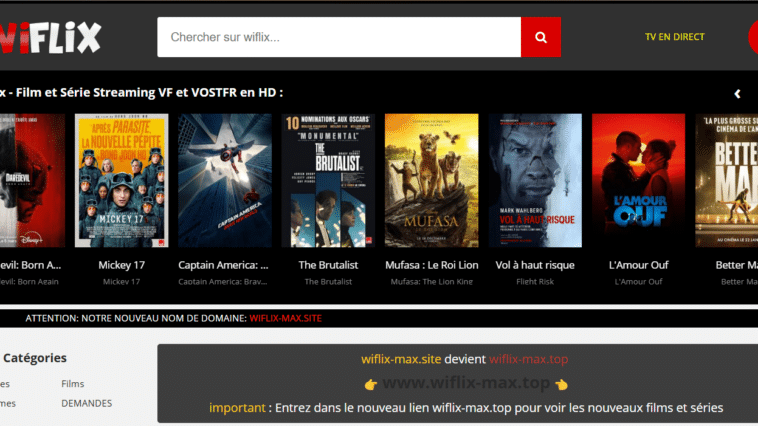Focus the Chercher sur wiflix search field
758x426 pixels.
click(339, 37)
